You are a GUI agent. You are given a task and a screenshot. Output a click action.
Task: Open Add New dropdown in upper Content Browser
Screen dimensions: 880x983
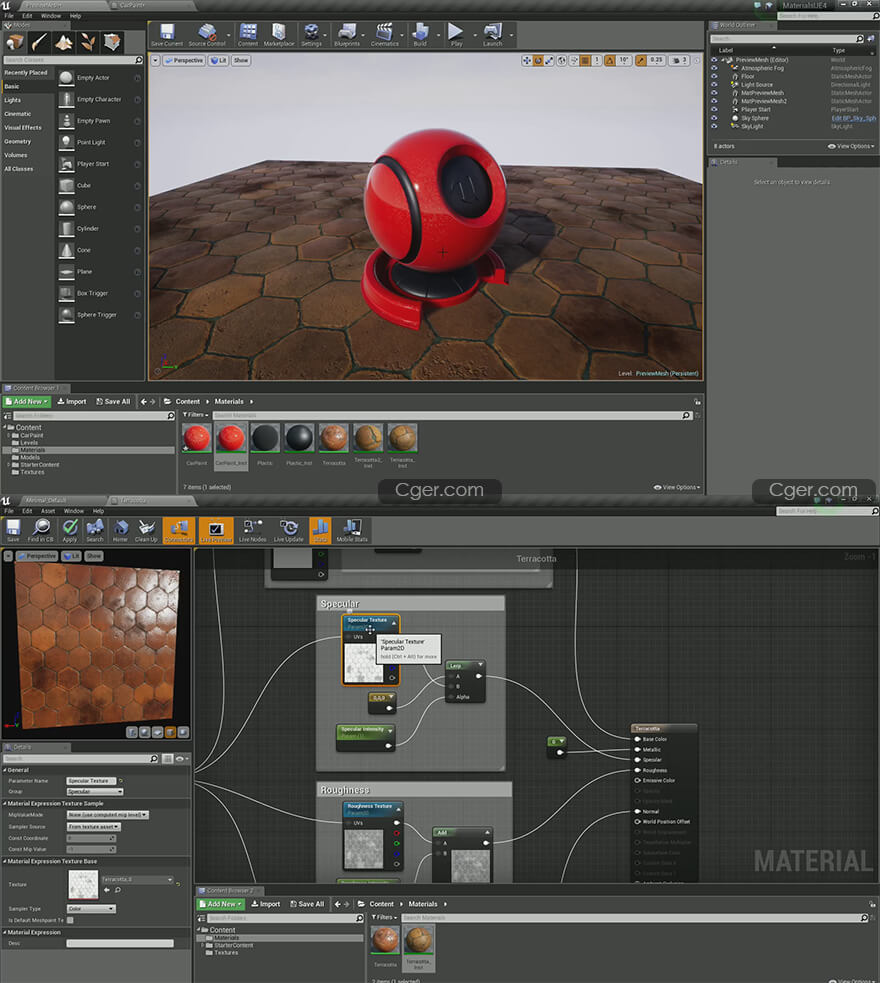[27, 401]
